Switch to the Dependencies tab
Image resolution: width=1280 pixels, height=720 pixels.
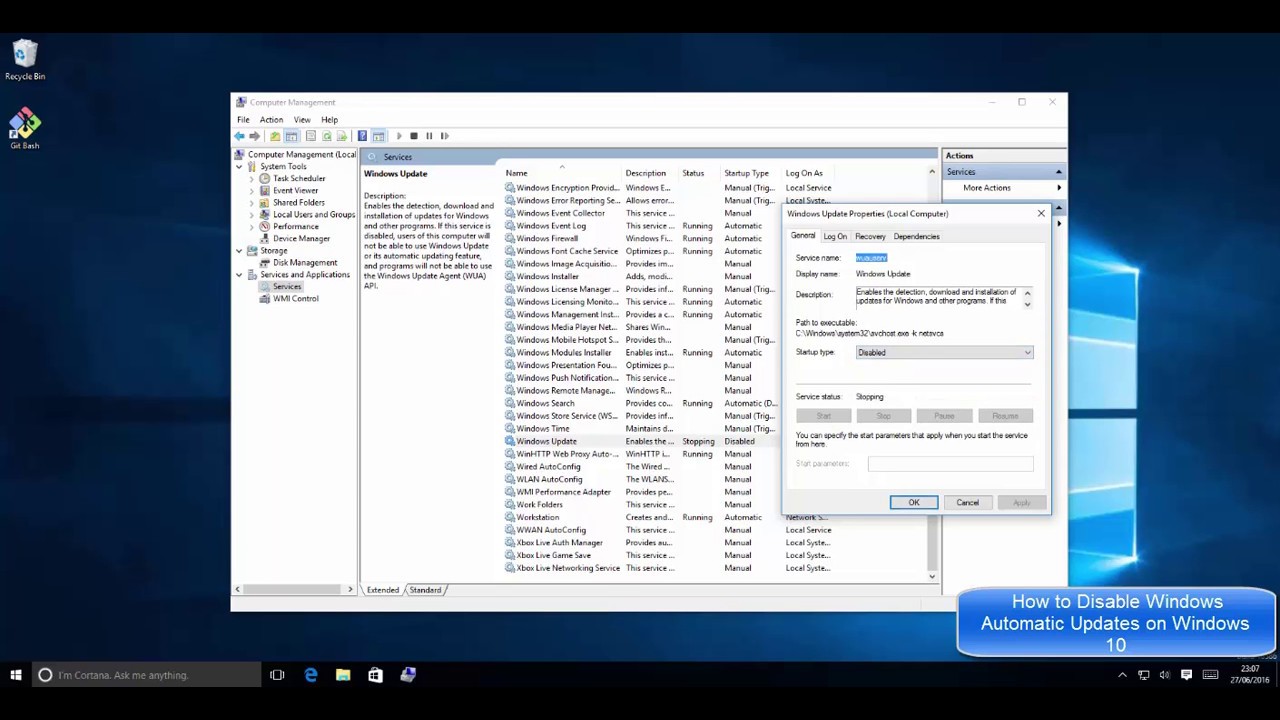pos(916,237)
